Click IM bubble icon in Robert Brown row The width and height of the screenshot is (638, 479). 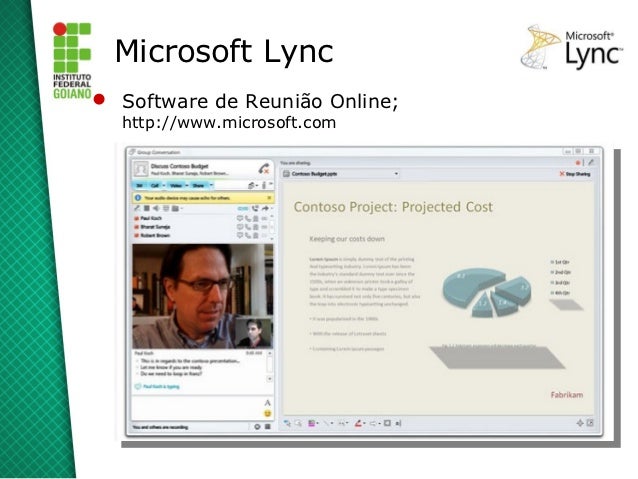(240, 235)
